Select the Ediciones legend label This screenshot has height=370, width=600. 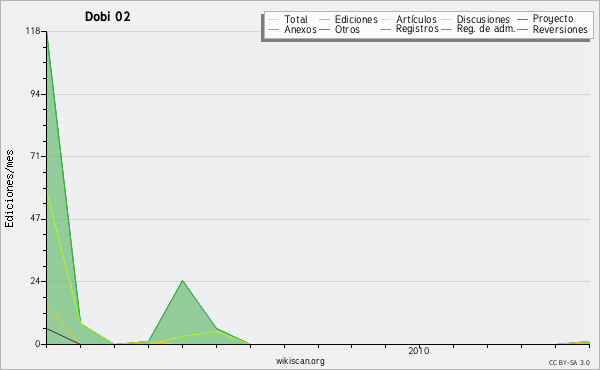356,19
